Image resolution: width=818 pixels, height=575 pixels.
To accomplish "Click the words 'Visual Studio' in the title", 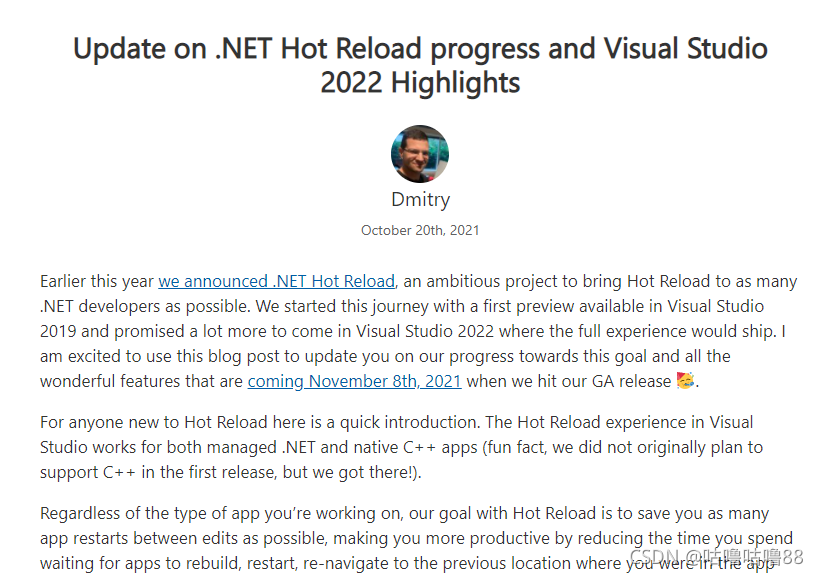I will (x=685, y=49).
